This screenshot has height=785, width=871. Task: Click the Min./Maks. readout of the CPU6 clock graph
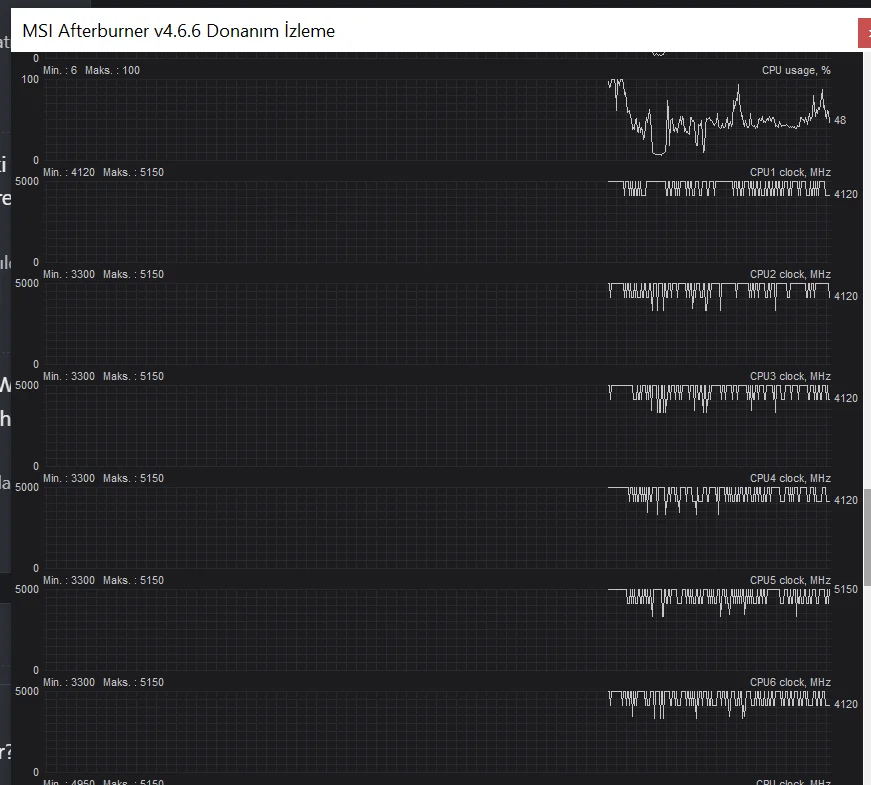(103, 682)
